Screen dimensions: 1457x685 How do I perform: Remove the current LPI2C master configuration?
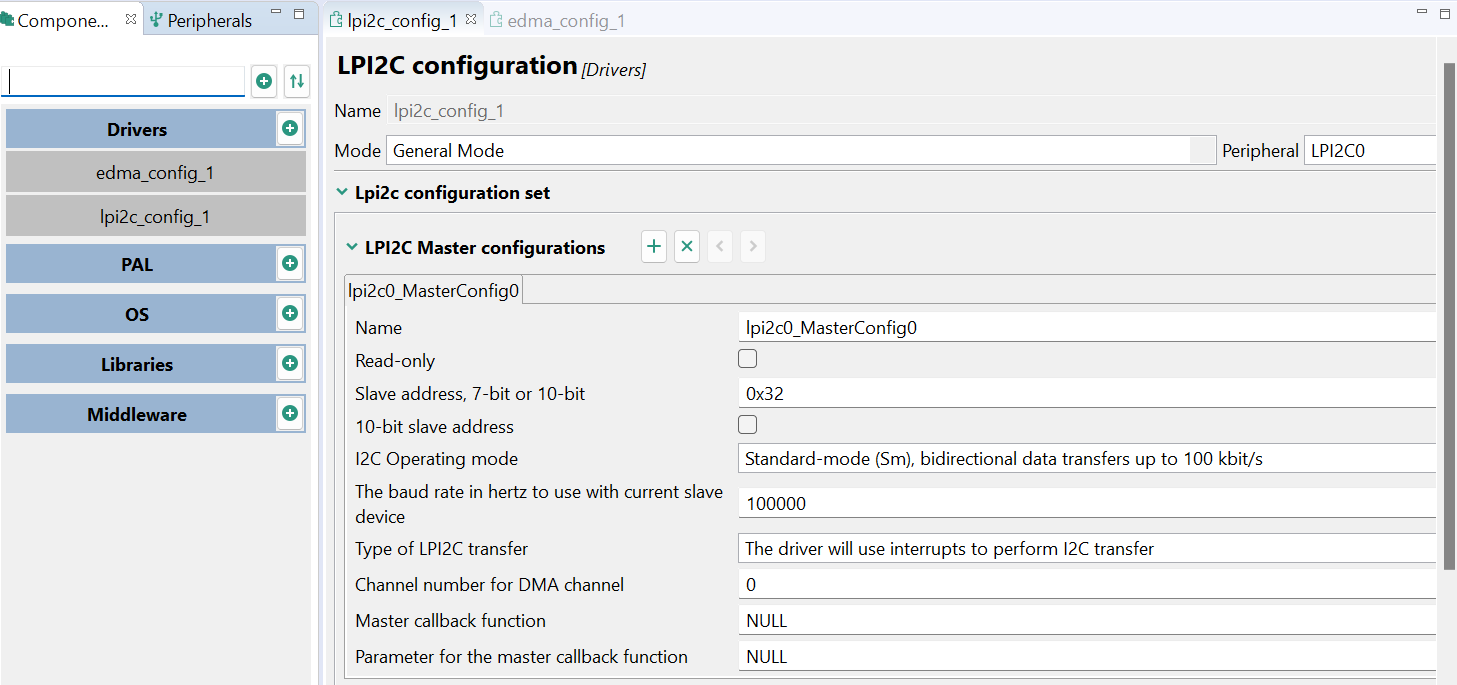click(x=687, y=247)
